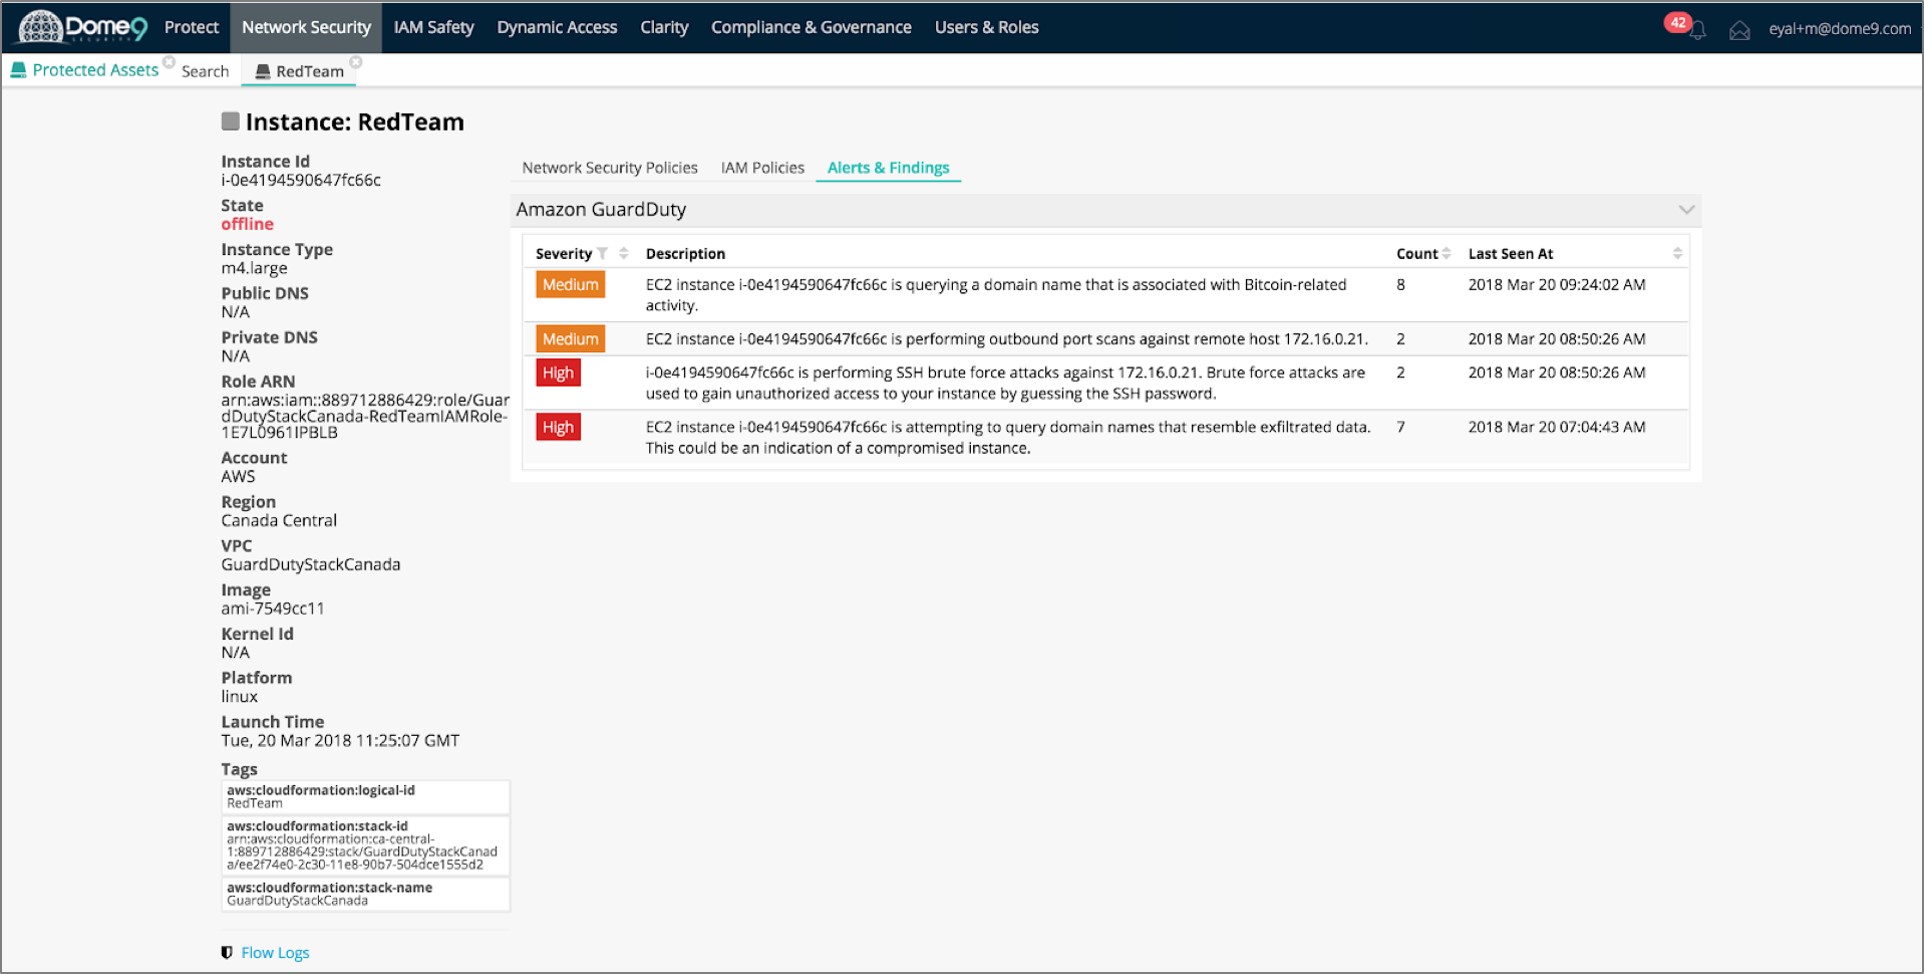Collapse the Amazon GuardDuty section chevron
The width and height of the screenshot is (1924, 974).
[x=1686, y=209]
